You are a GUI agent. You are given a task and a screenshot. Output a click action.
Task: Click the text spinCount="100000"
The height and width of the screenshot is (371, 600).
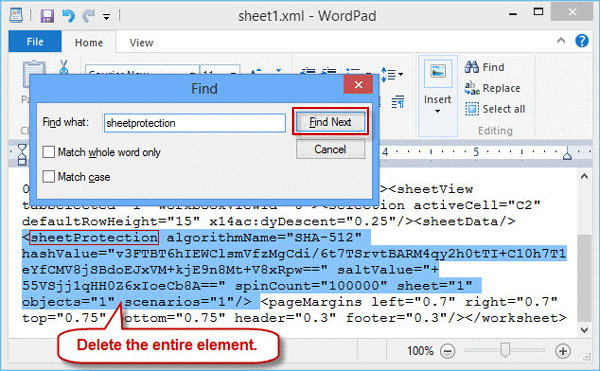311,286
